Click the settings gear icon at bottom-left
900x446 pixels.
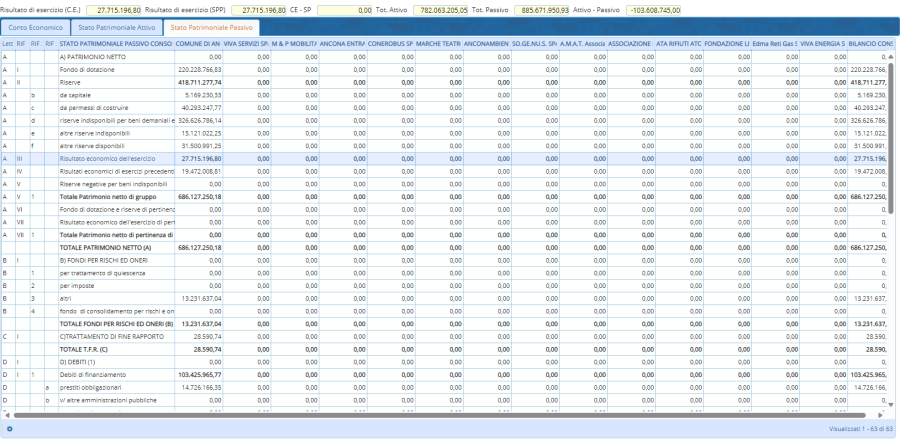tap(9, 429)
